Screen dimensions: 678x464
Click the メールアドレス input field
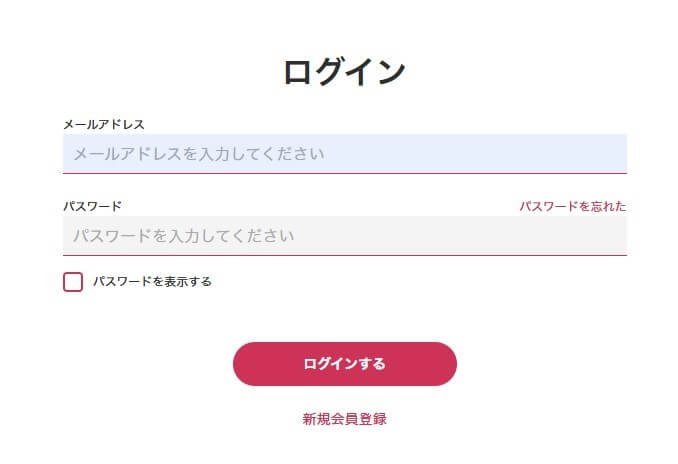click(344, 154)
